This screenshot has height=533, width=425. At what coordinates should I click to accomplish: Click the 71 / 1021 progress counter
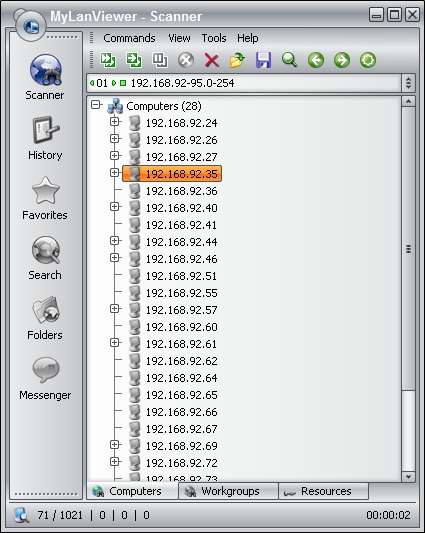tap(60, 515)
